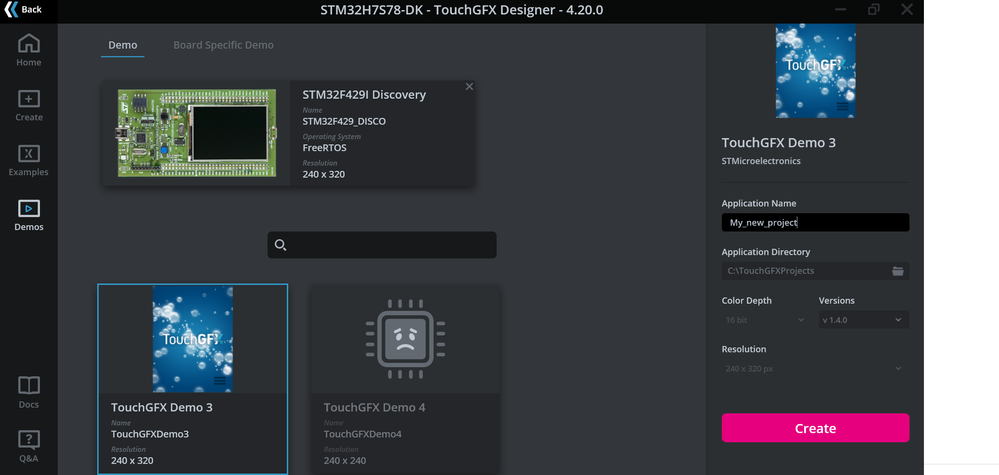Click the 'STMicroelectronics' vendor text
999x475 pixels.
click(761, 161)
